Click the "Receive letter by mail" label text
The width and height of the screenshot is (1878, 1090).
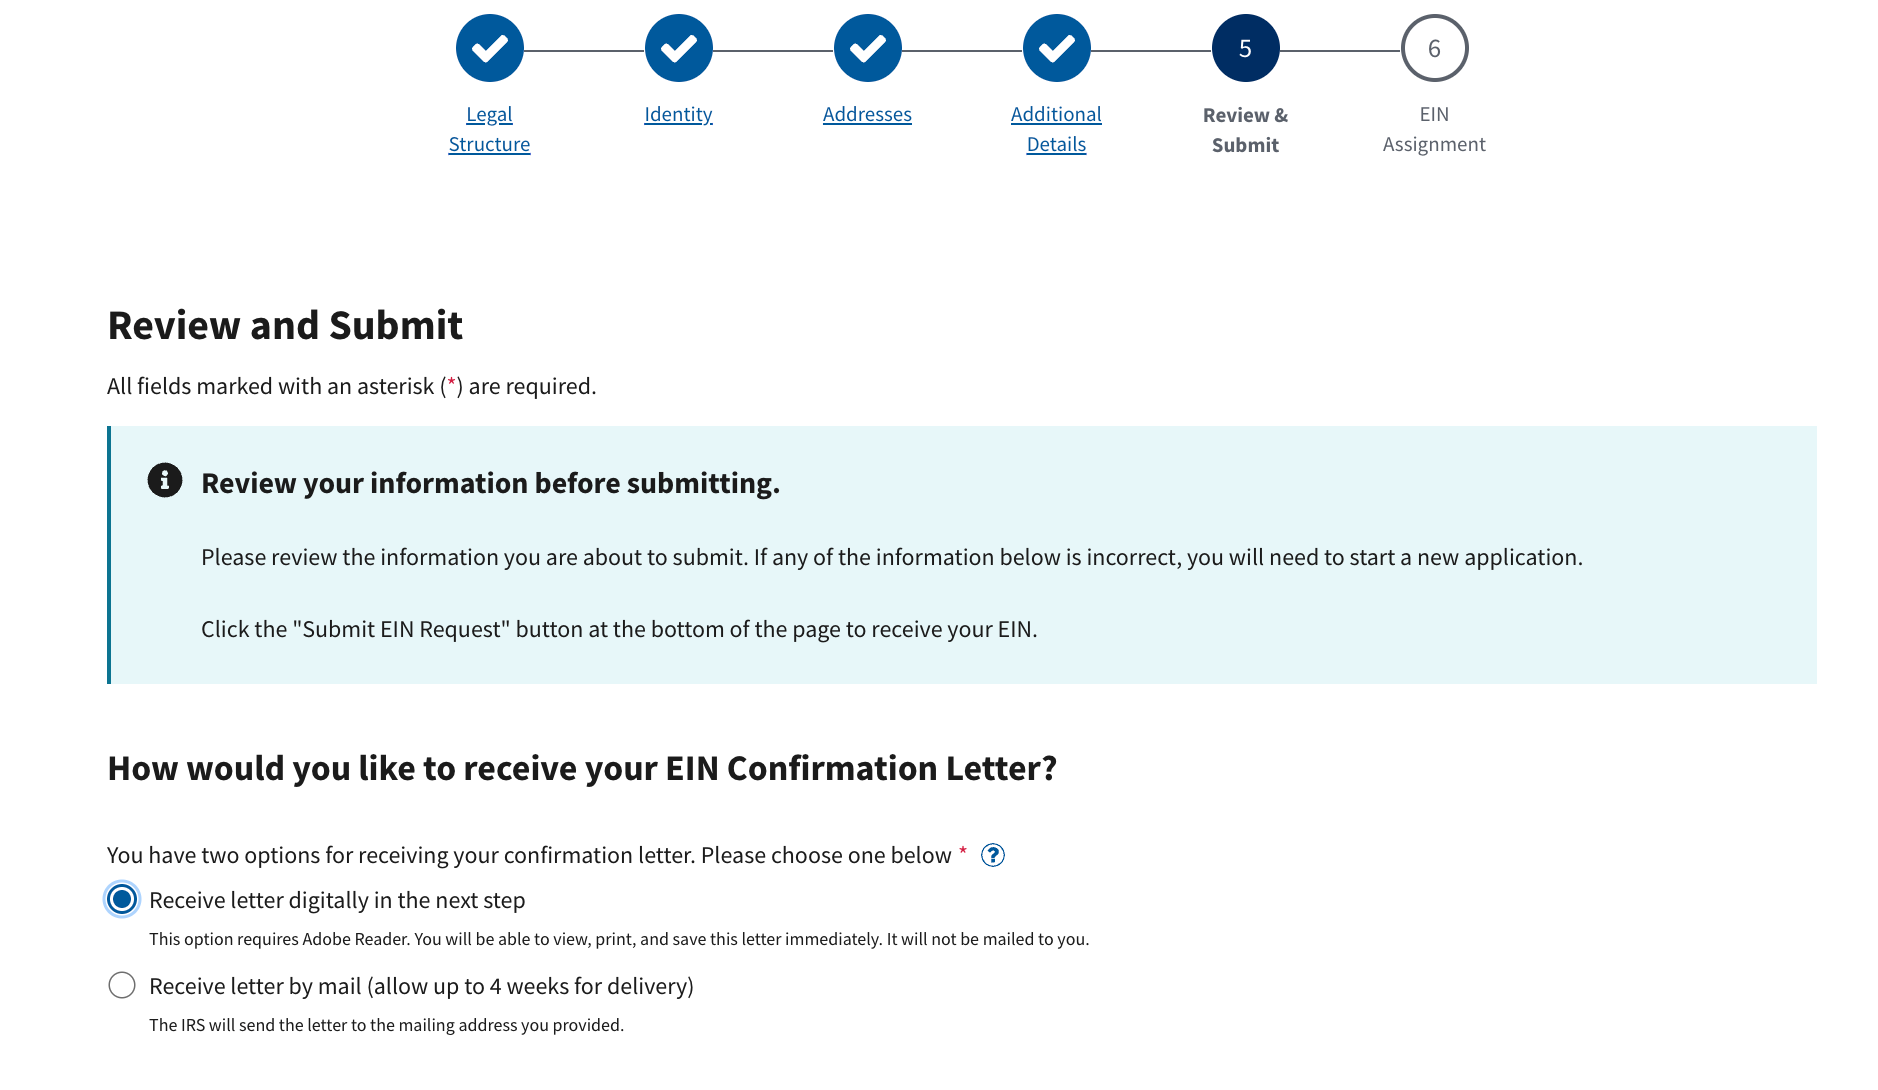pos(421,986)
